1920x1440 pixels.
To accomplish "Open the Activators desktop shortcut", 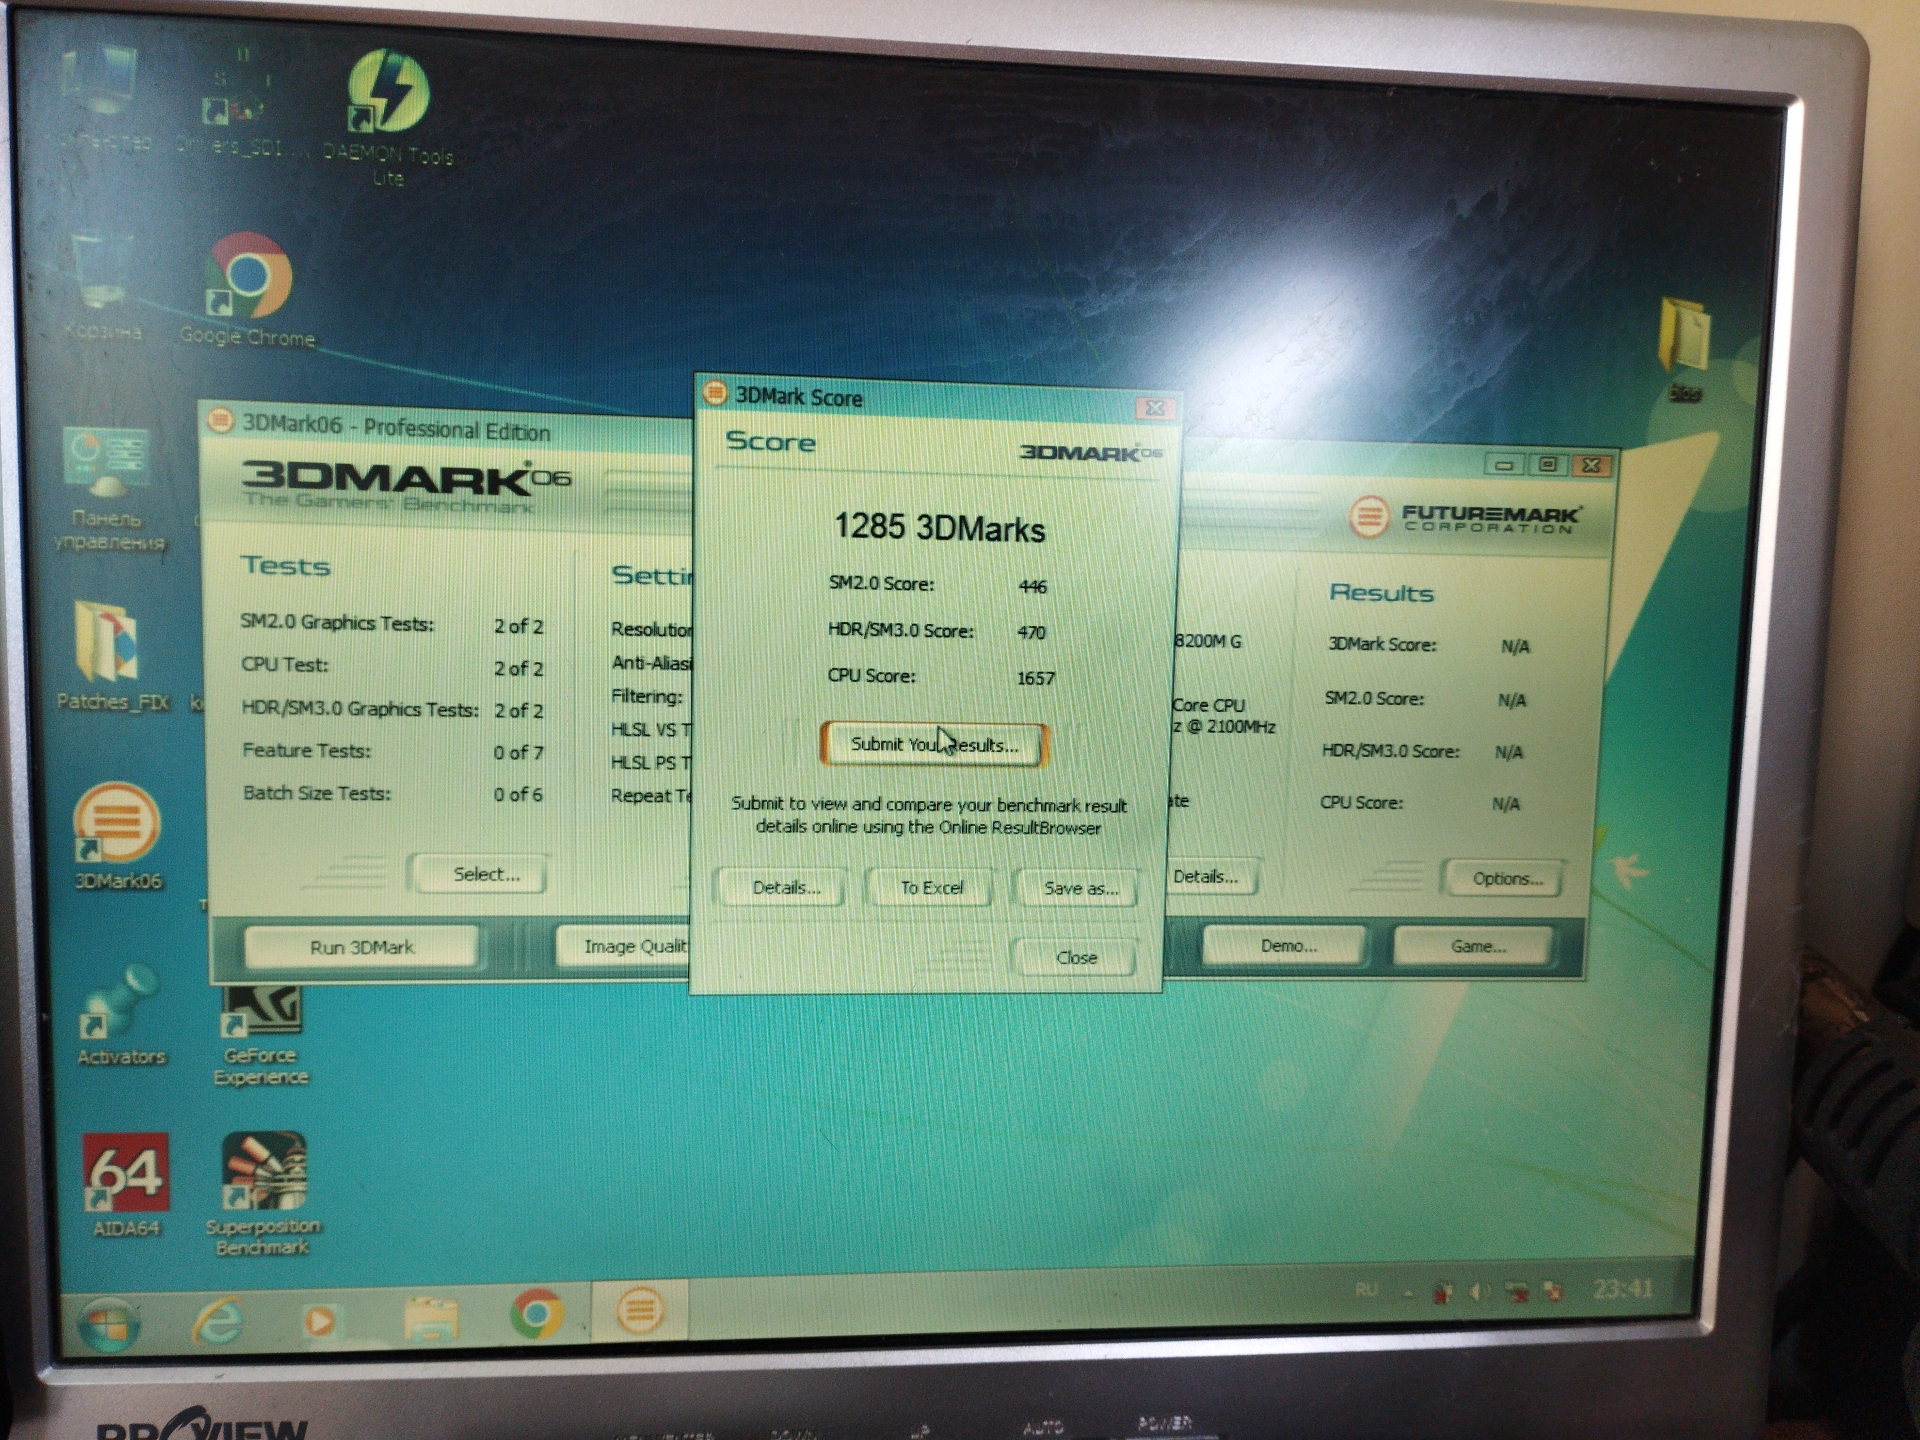I will [120, 1016].
